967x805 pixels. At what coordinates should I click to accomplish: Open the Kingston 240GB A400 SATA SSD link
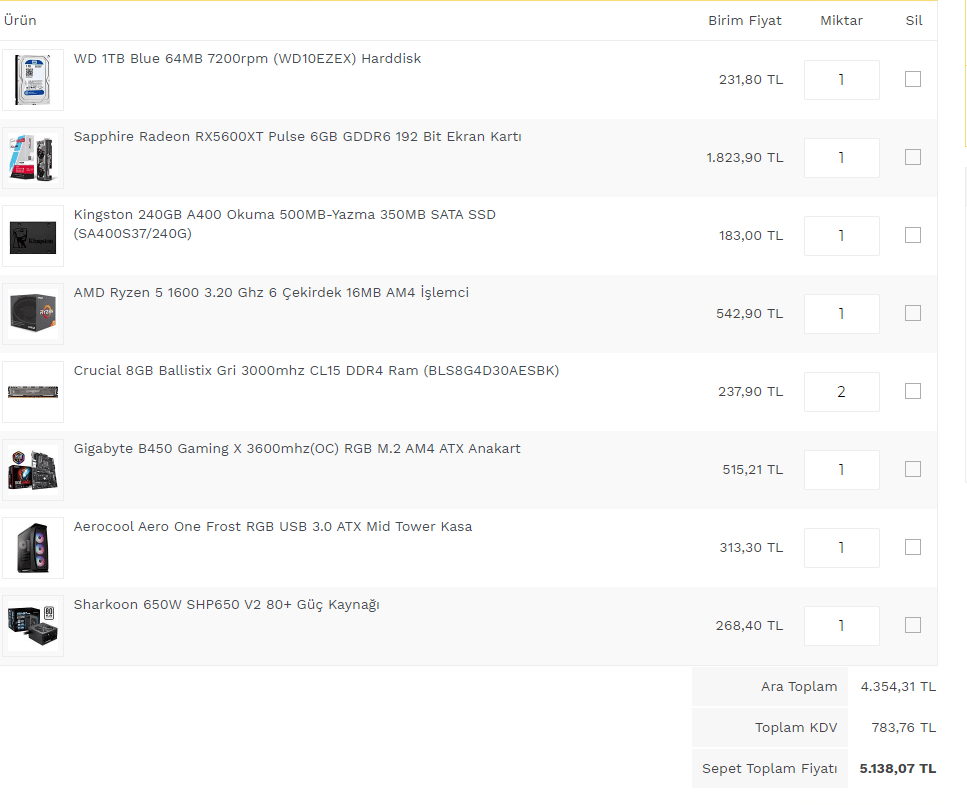point(284,224)
